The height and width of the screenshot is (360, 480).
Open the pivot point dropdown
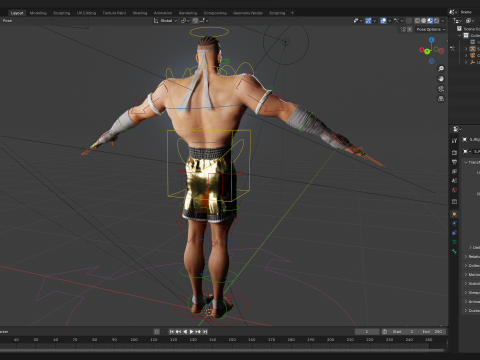tap(185, 21)
